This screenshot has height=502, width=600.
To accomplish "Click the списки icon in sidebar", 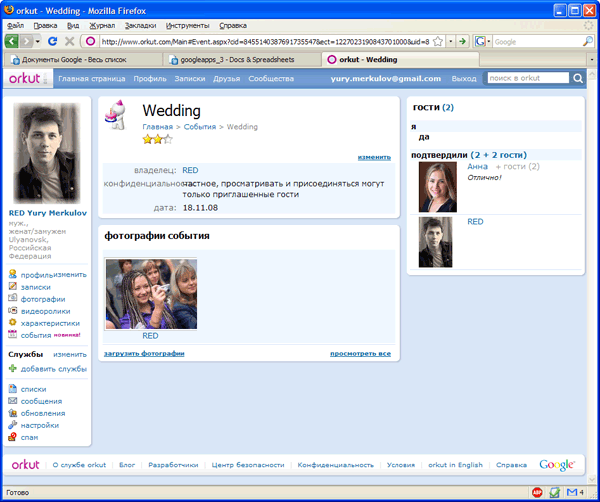I will [13, 388].
